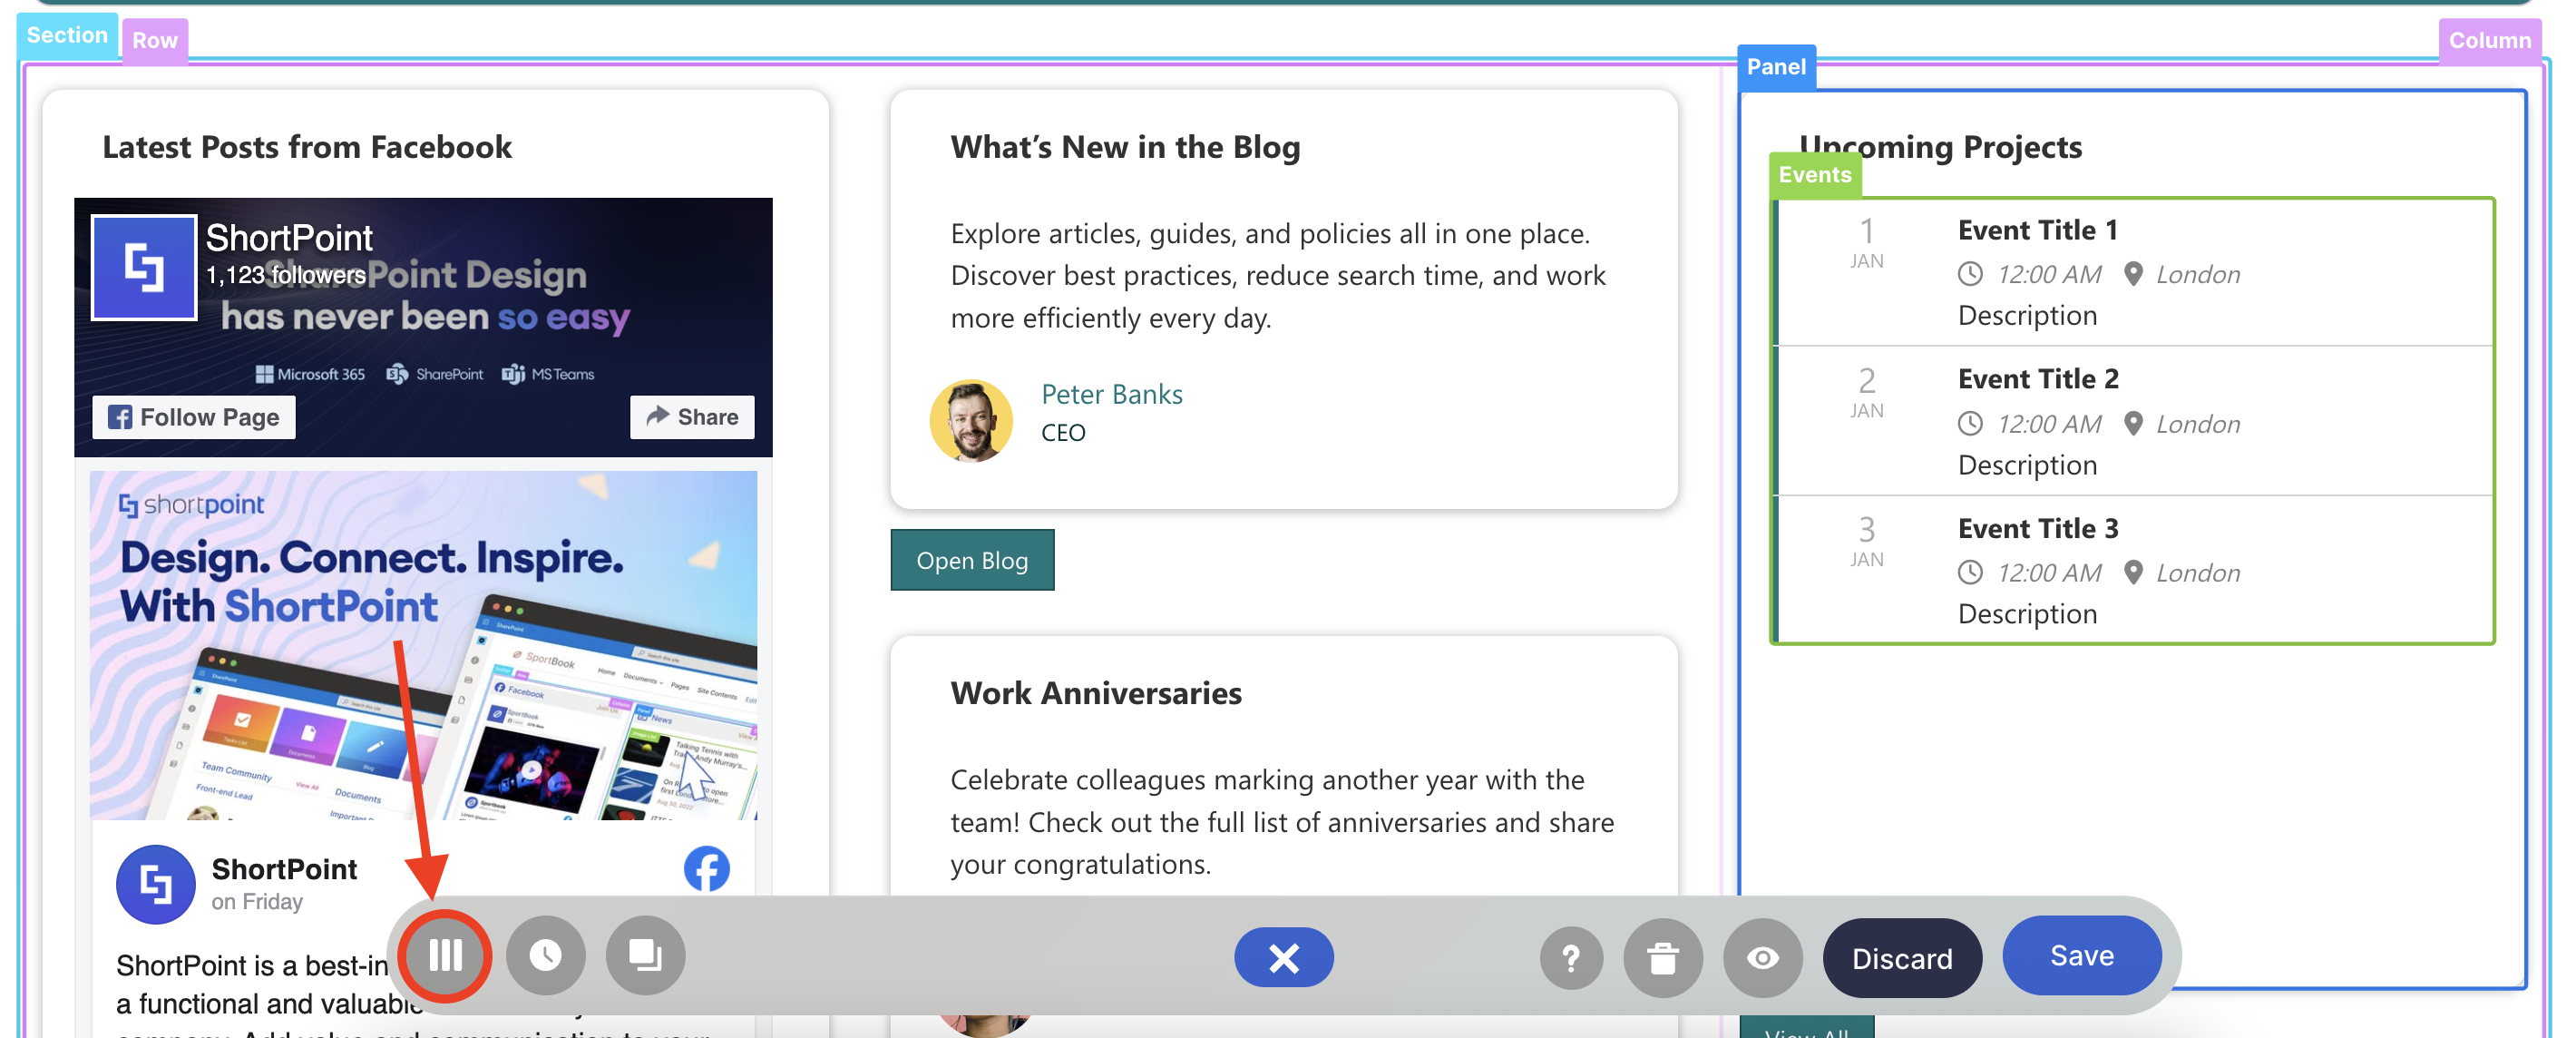Click the round Facebook logo icon
Viewport: 2576px width, 1038px height.
point(706,869)
